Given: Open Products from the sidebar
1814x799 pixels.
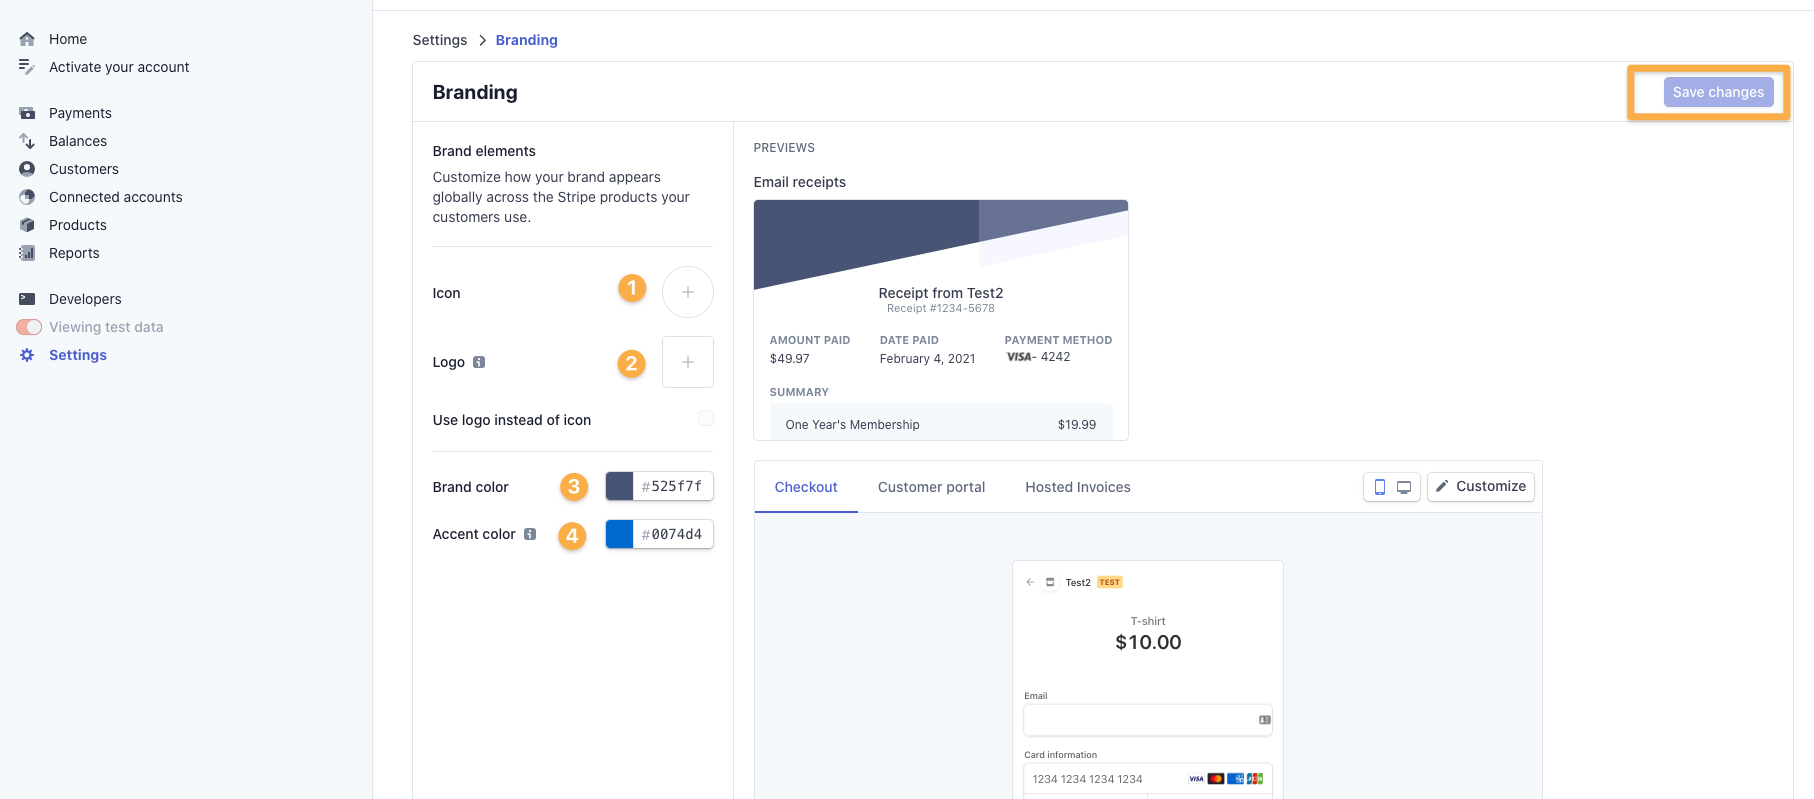Looking at the screenshot, I should [x=78, y=225].
